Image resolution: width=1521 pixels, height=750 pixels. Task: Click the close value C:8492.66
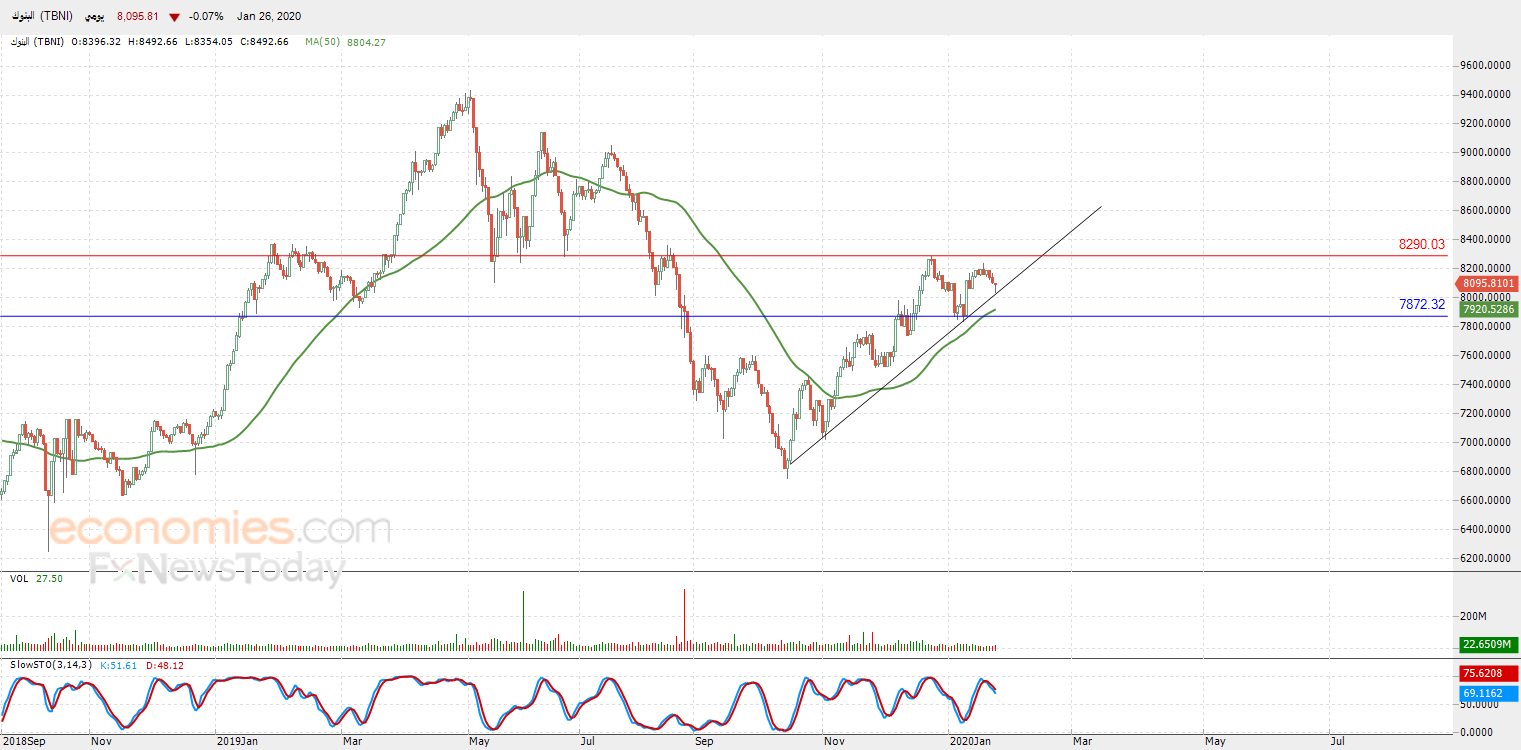pos(264,42)
